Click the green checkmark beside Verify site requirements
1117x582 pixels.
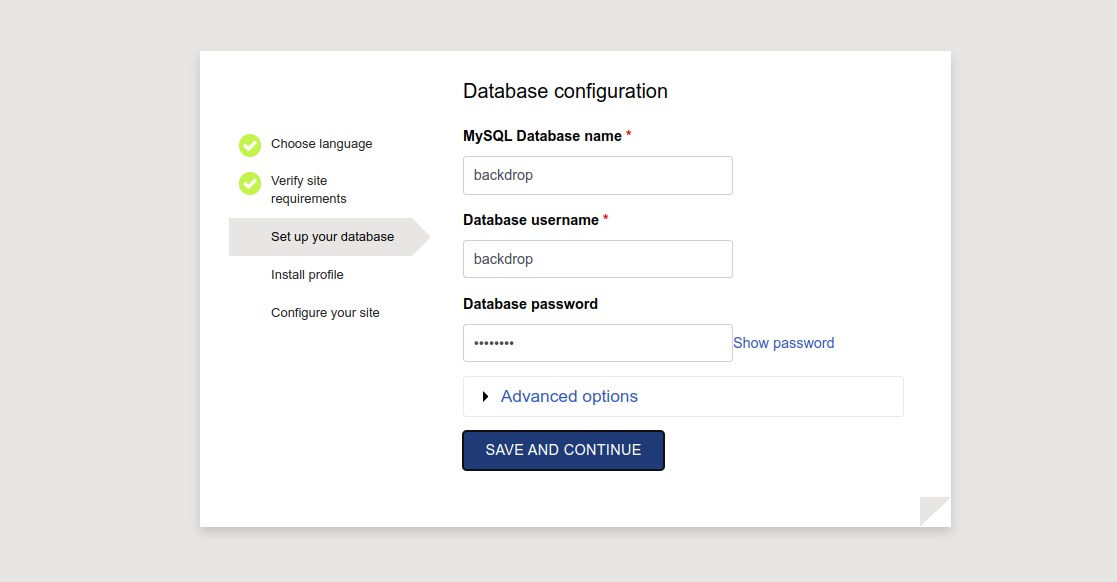pyautogui.click(x=250, y=184)
